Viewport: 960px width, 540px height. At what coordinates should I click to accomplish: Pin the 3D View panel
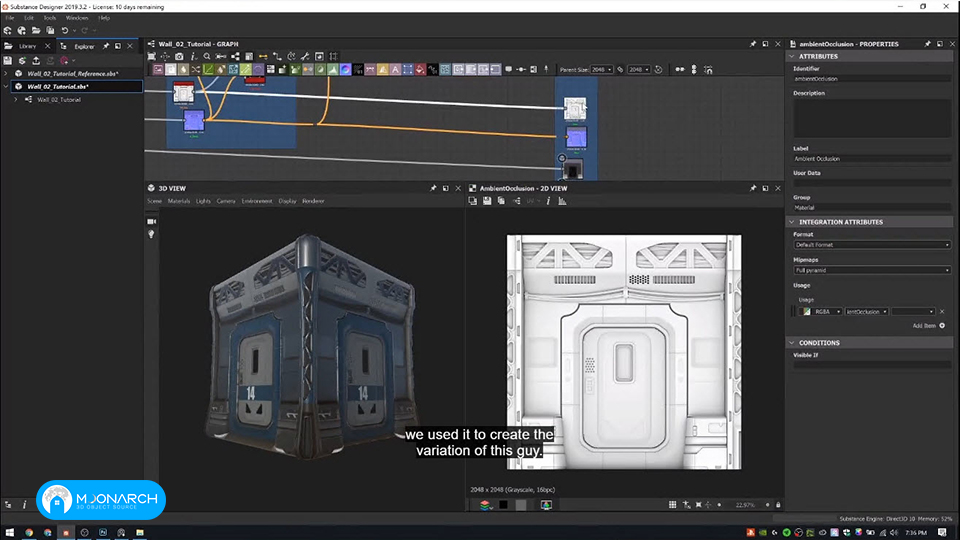tap(433, 189)
